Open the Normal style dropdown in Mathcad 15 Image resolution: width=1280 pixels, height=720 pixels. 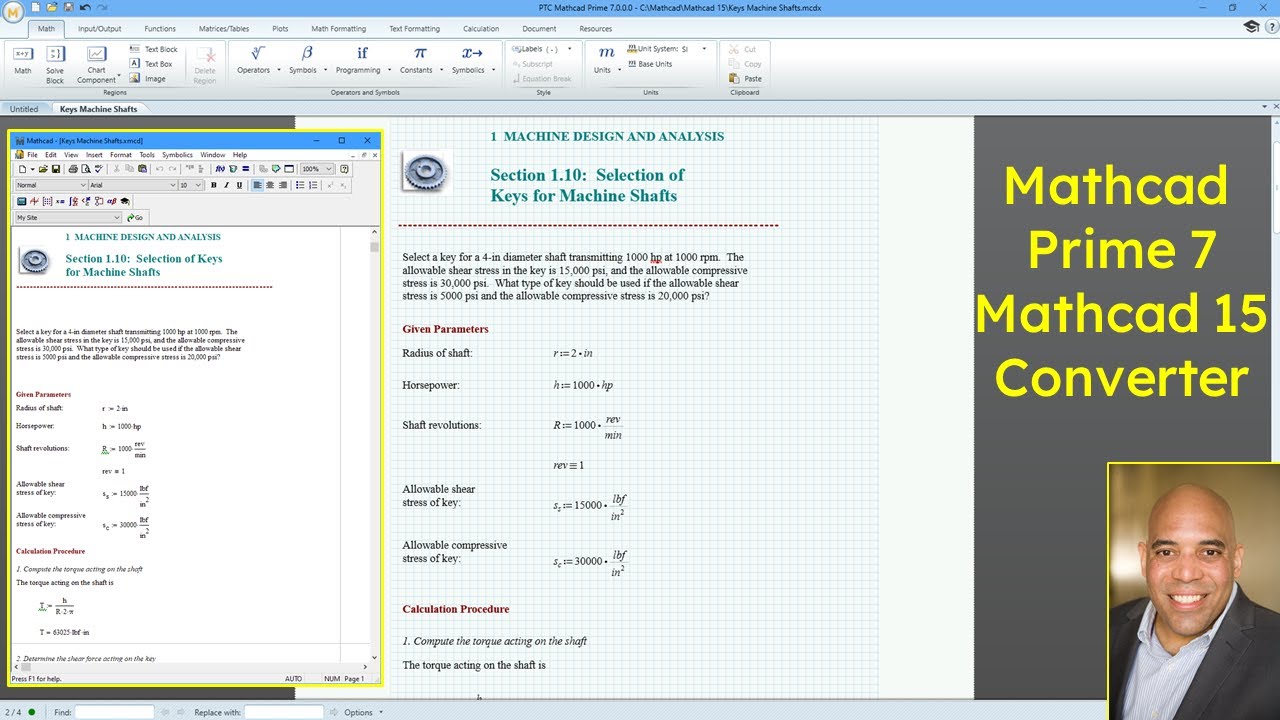51,185
